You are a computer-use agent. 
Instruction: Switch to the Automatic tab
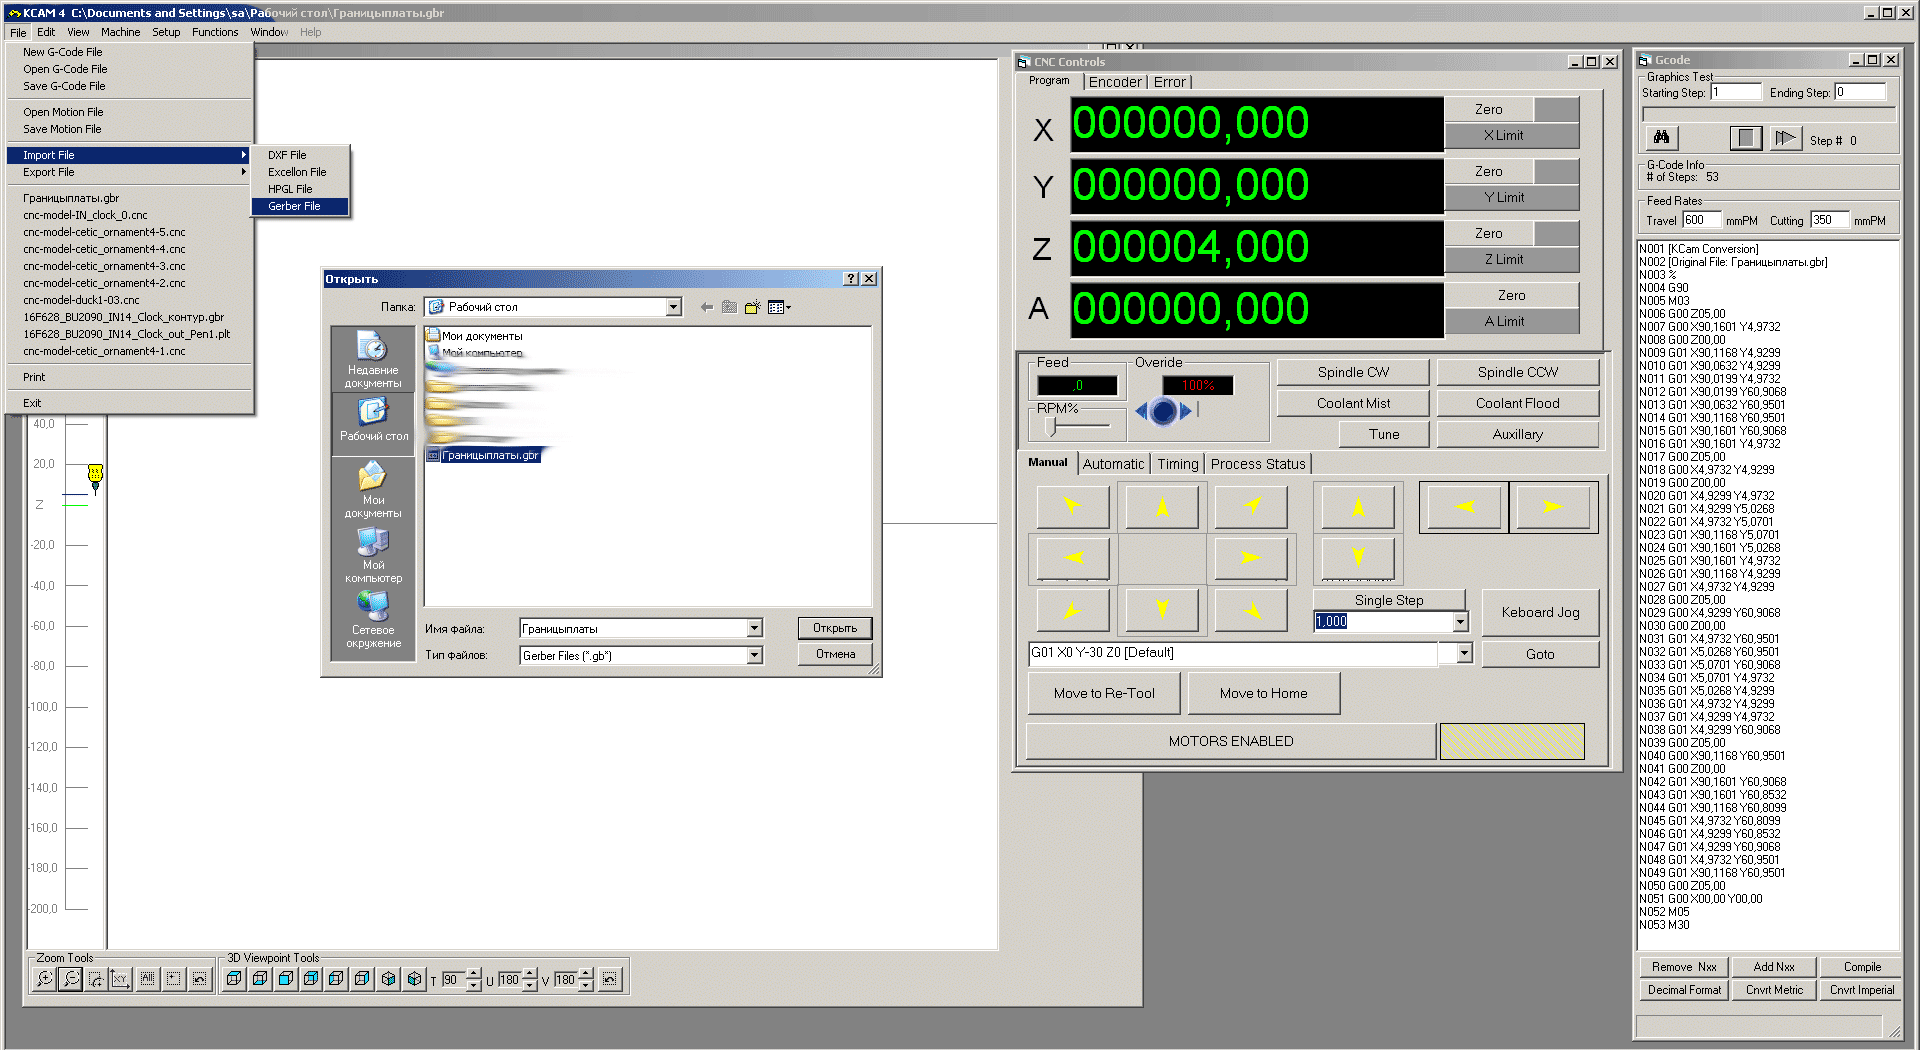click(1113, 464)
